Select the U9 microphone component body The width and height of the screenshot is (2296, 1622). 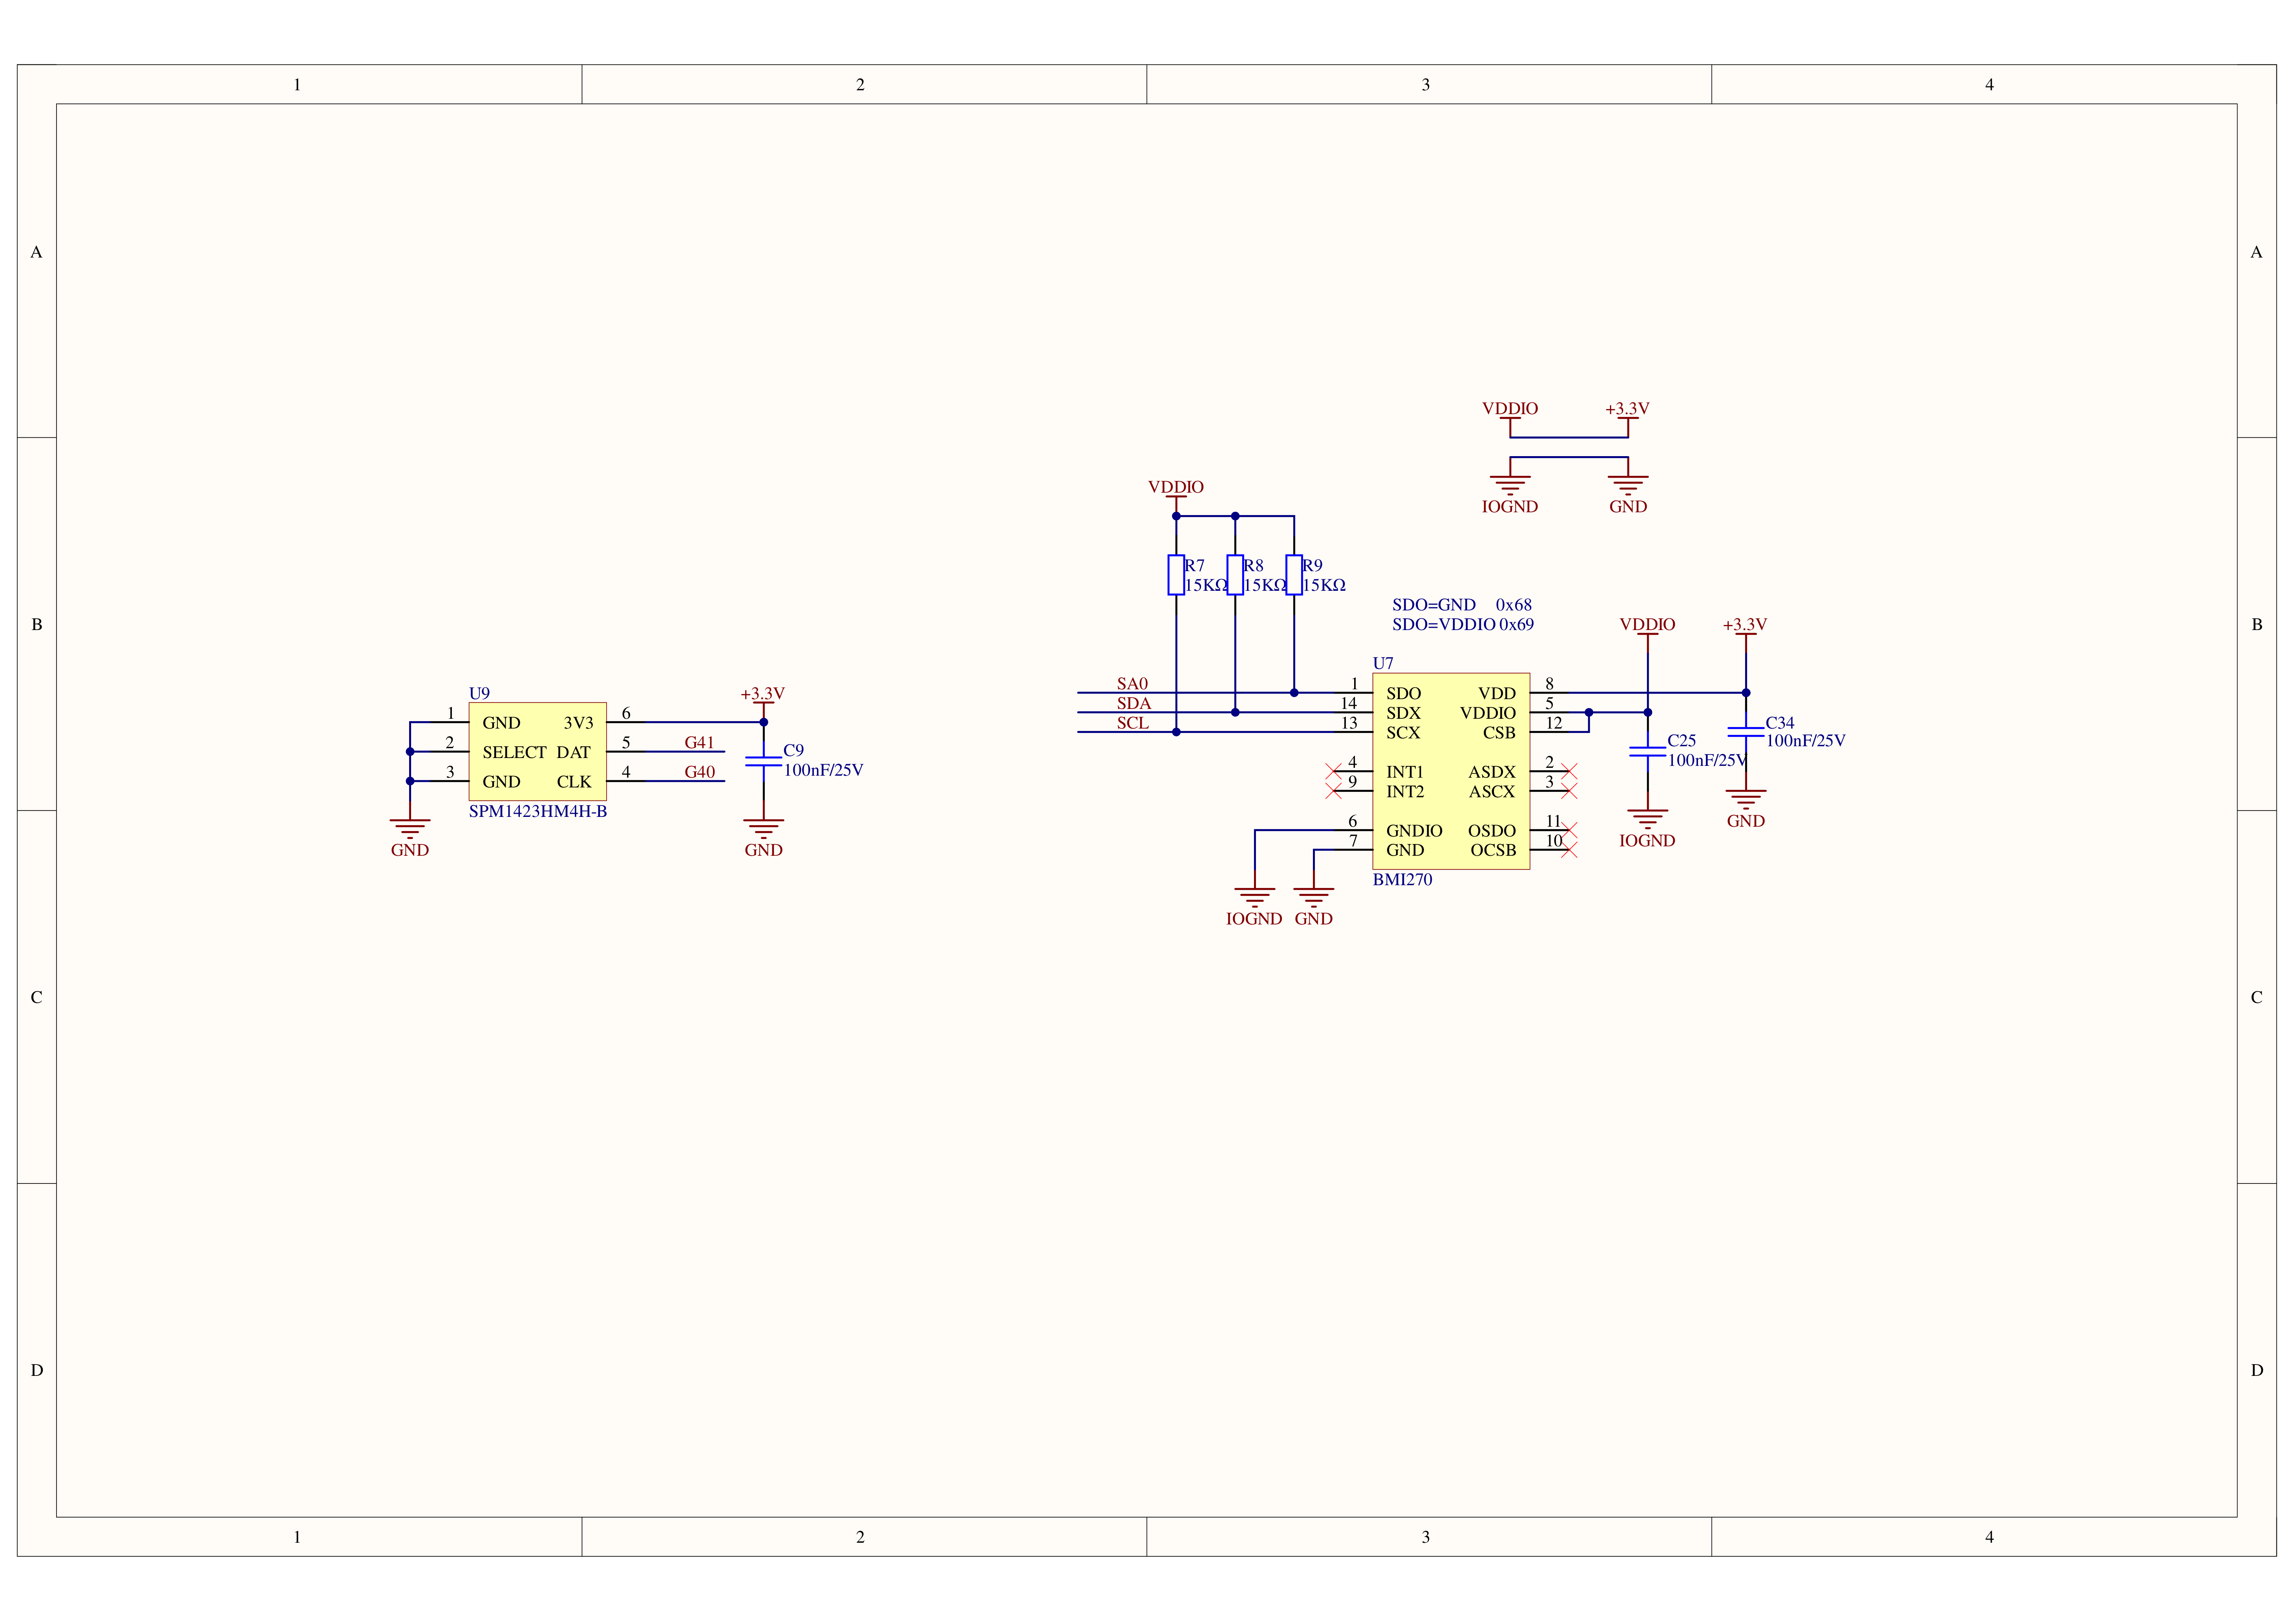[538, 751]
